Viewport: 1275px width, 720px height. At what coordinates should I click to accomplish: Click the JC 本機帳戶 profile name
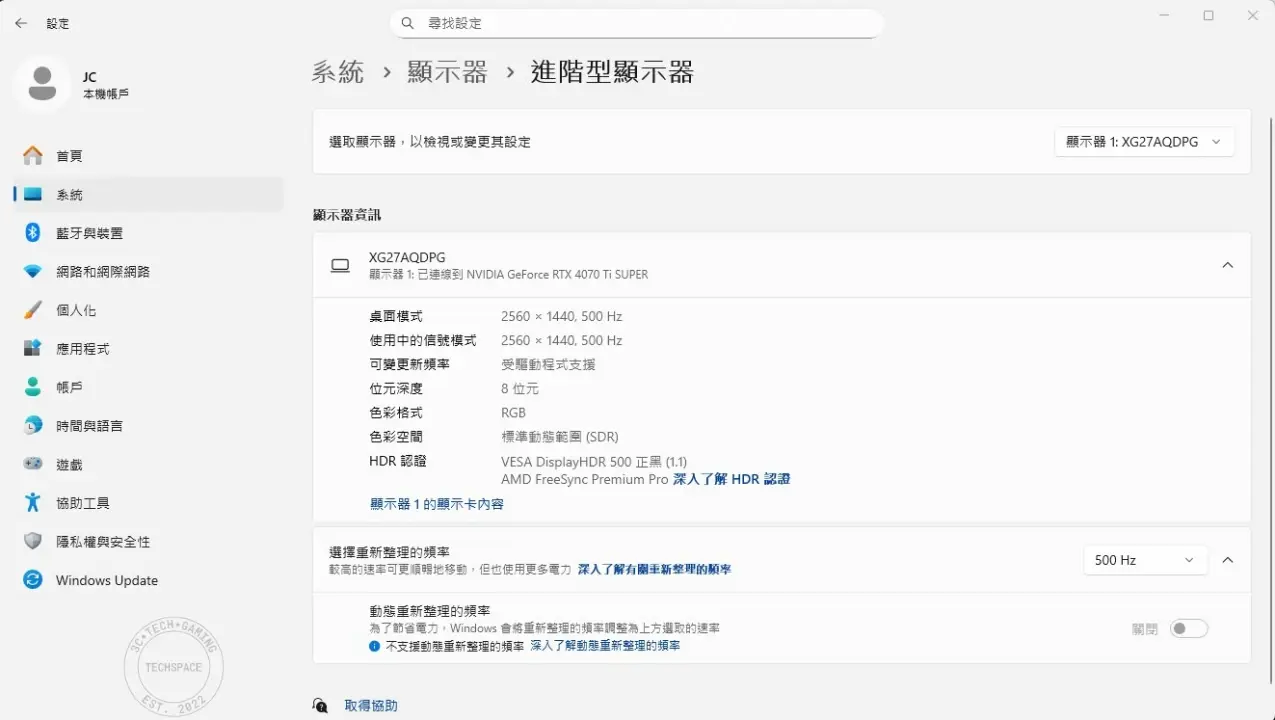coord(106,85)
